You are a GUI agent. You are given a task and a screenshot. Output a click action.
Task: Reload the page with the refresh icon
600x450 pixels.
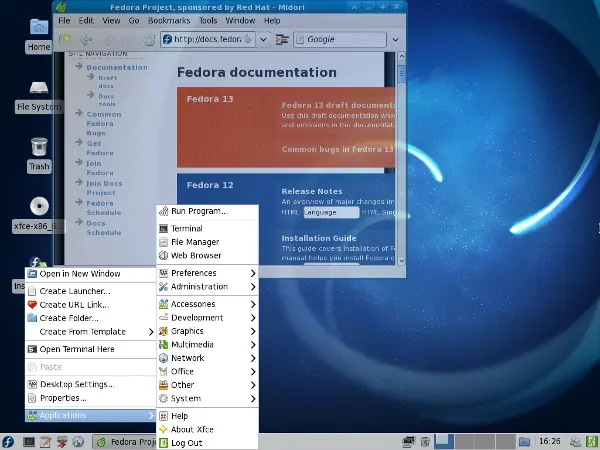pos(148,39)
